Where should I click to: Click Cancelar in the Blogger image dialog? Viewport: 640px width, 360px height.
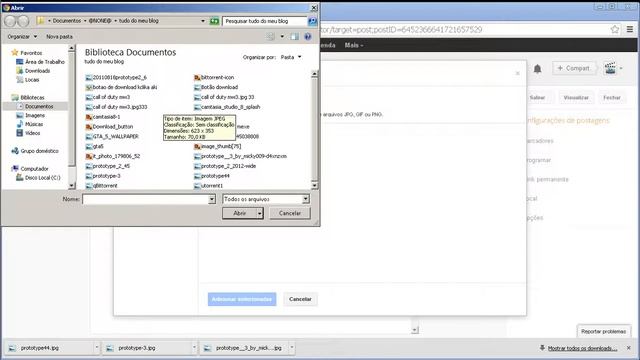tap(300, 299)
